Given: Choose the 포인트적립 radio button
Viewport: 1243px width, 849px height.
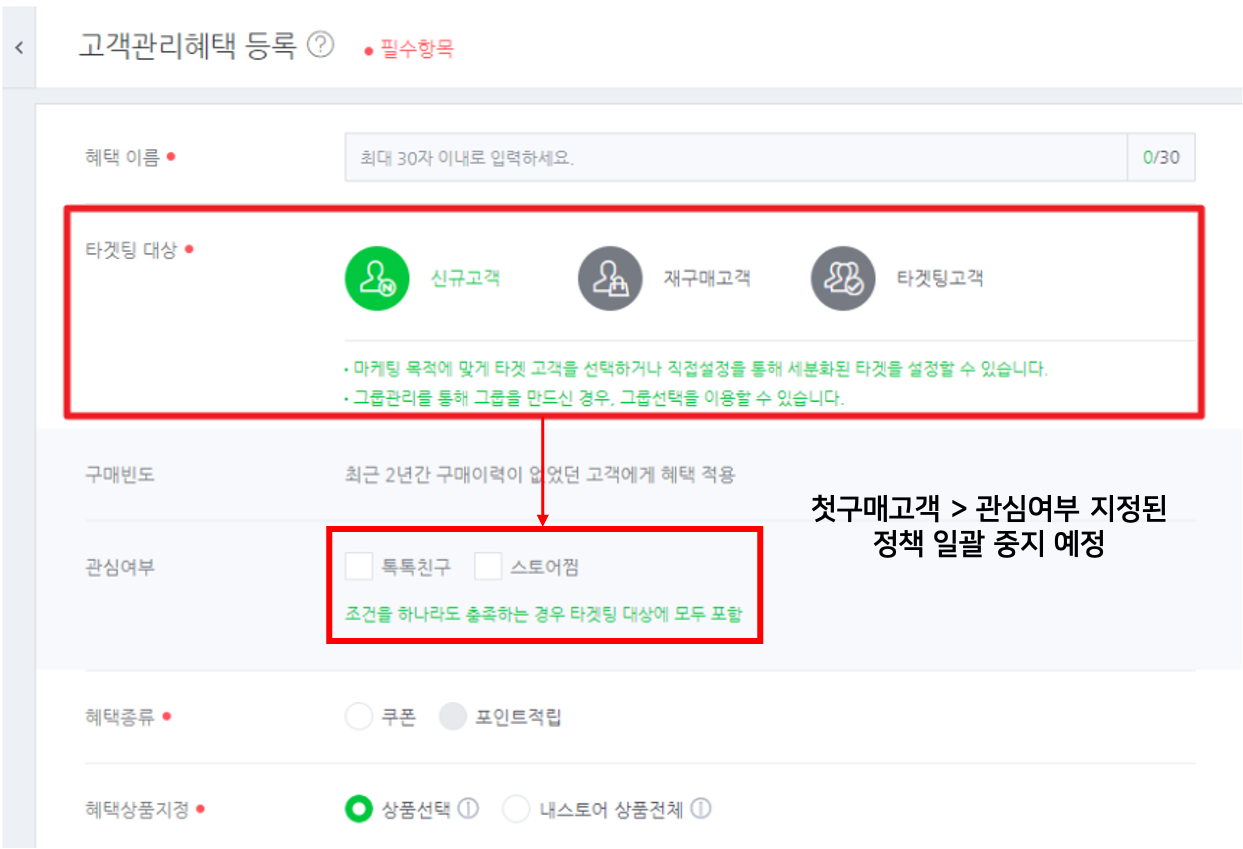Looking at the screenshot, I should pyautogui.click(x=453, y=717).
